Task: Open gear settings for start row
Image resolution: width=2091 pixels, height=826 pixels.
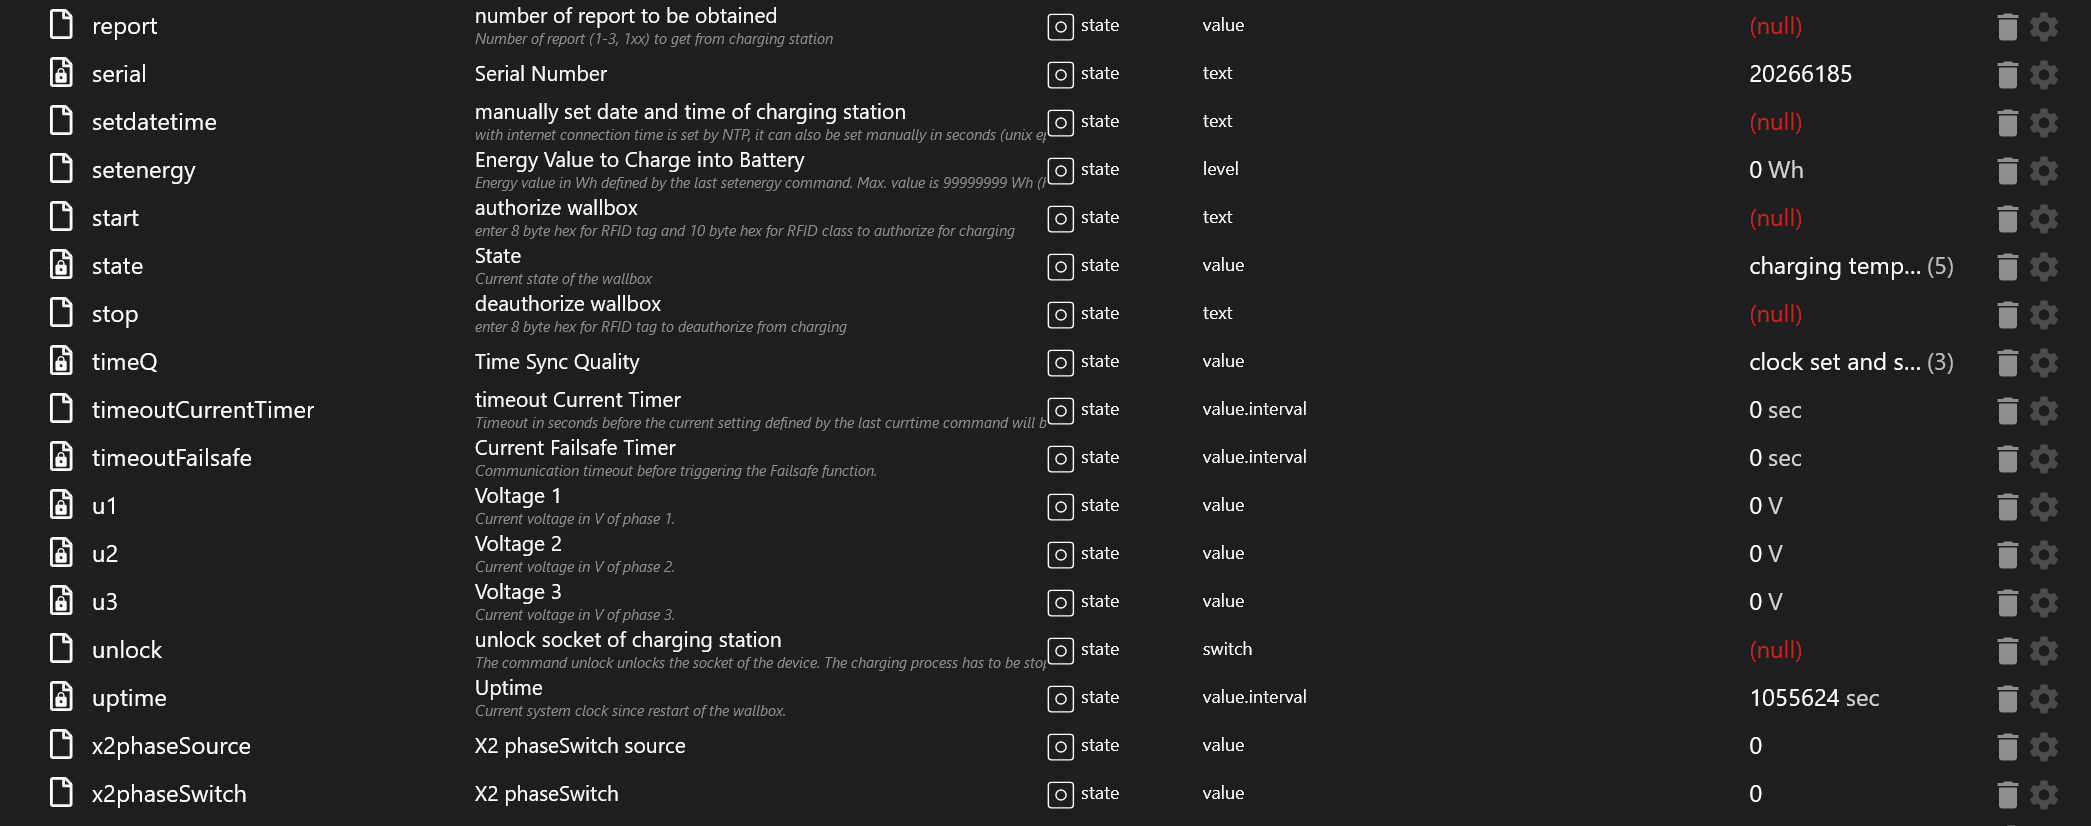Action: 2044,219
